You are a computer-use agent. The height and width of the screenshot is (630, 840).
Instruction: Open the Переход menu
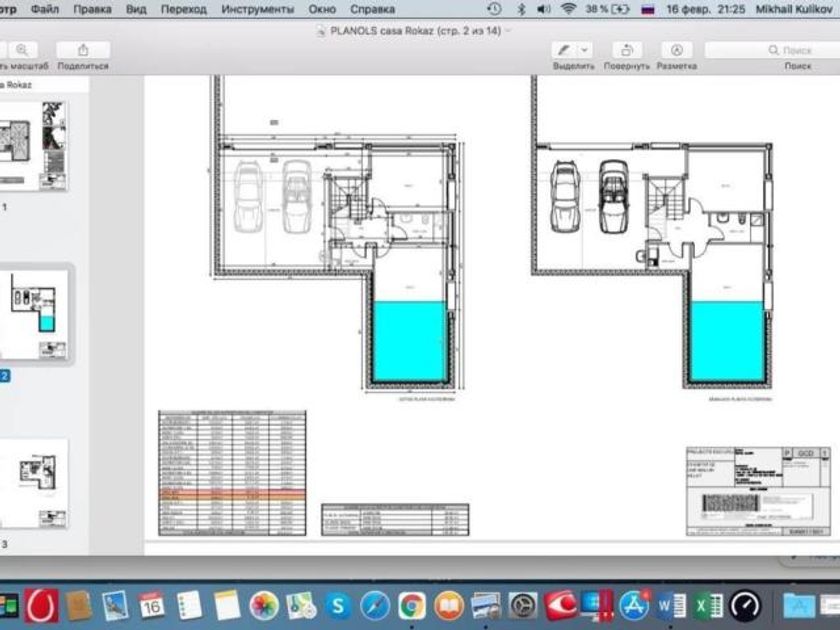[x=184, y=9]
